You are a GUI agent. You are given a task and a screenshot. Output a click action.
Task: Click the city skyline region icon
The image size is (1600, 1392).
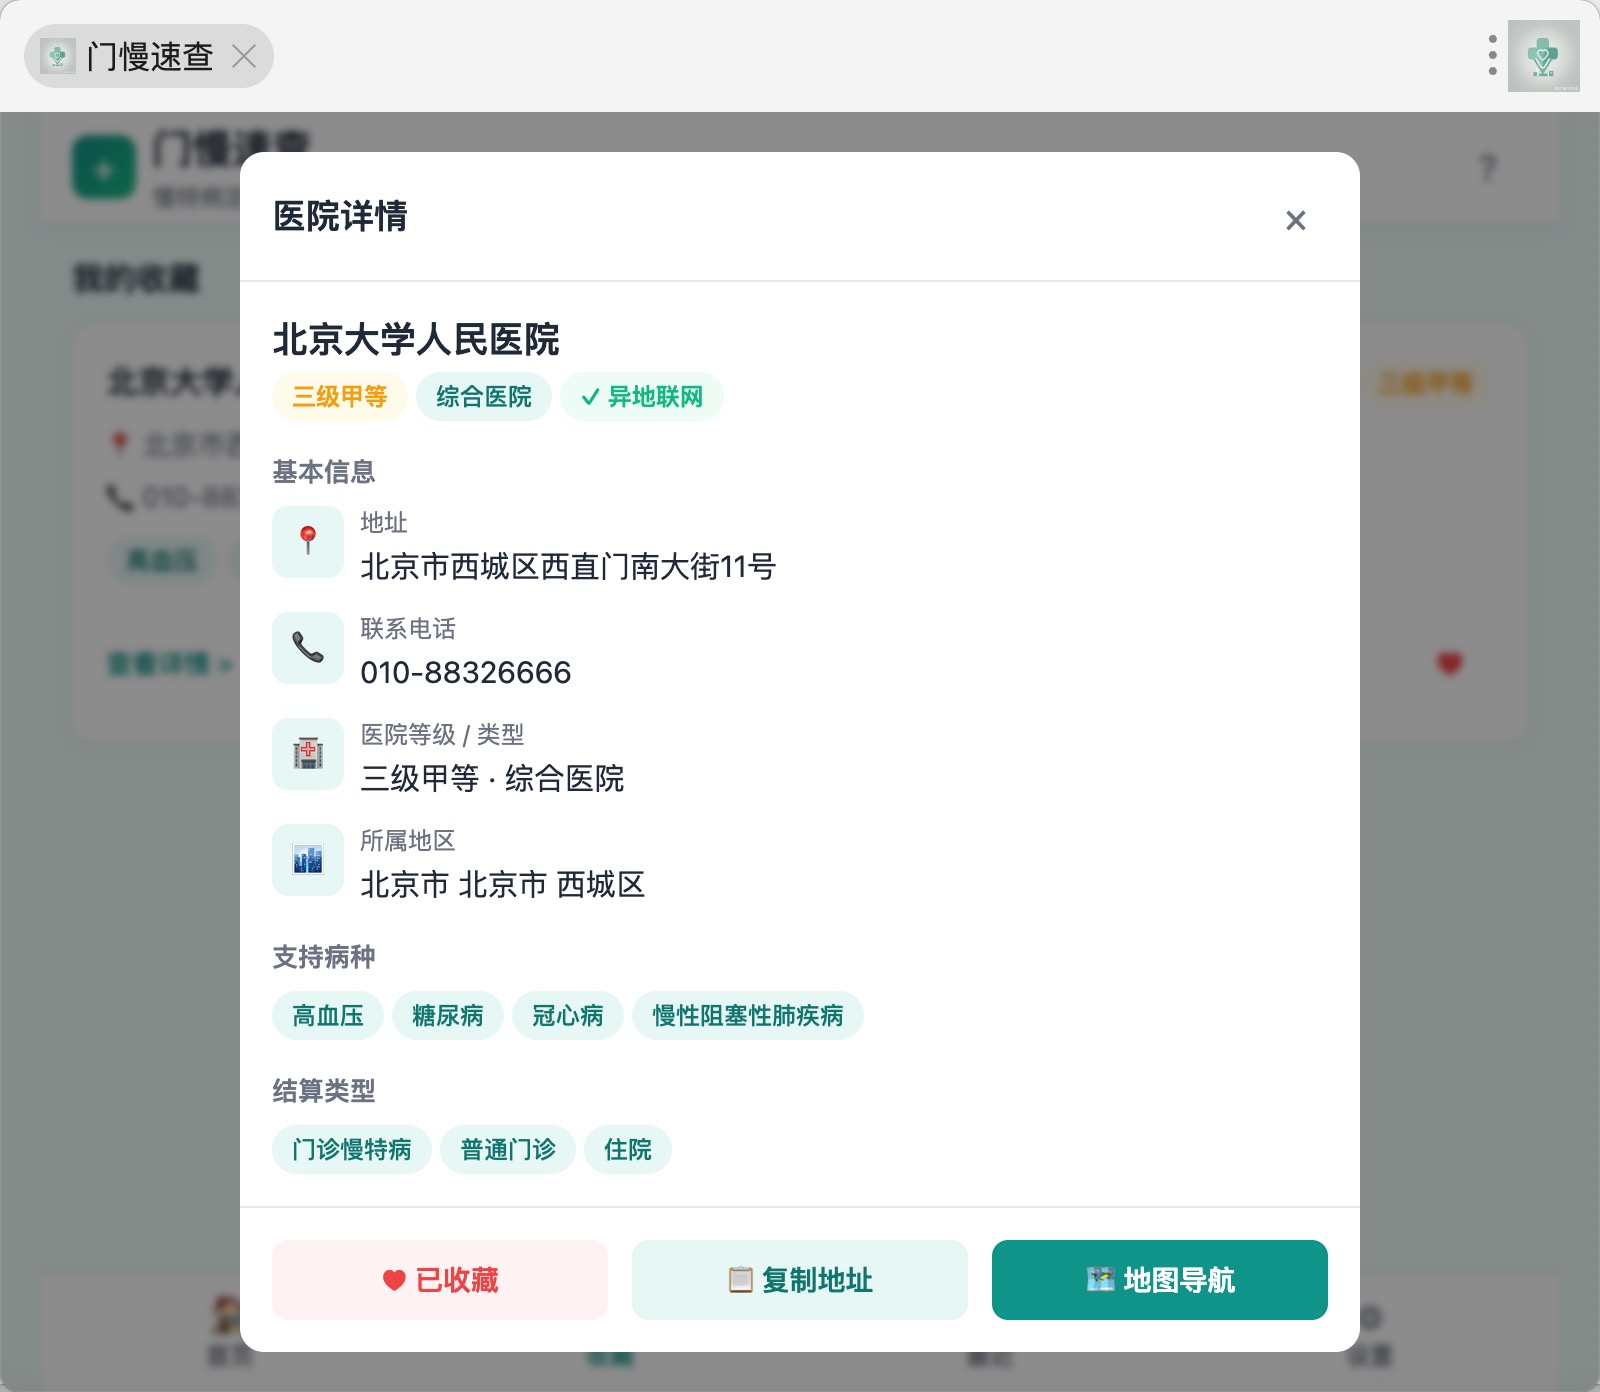point(308,860)
